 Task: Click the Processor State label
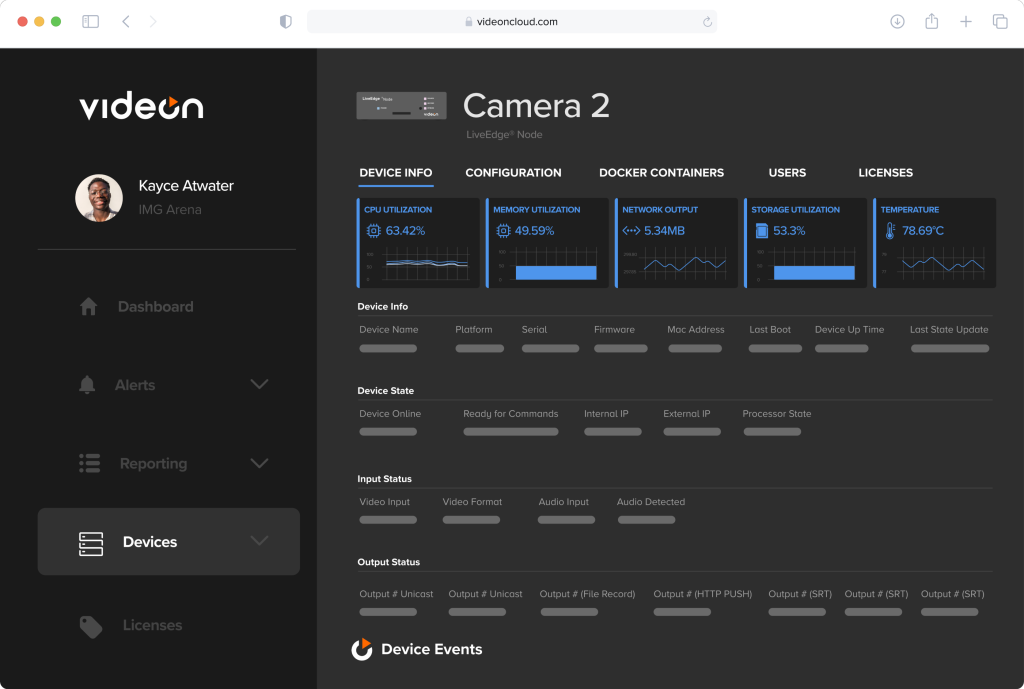coord(776,414)
